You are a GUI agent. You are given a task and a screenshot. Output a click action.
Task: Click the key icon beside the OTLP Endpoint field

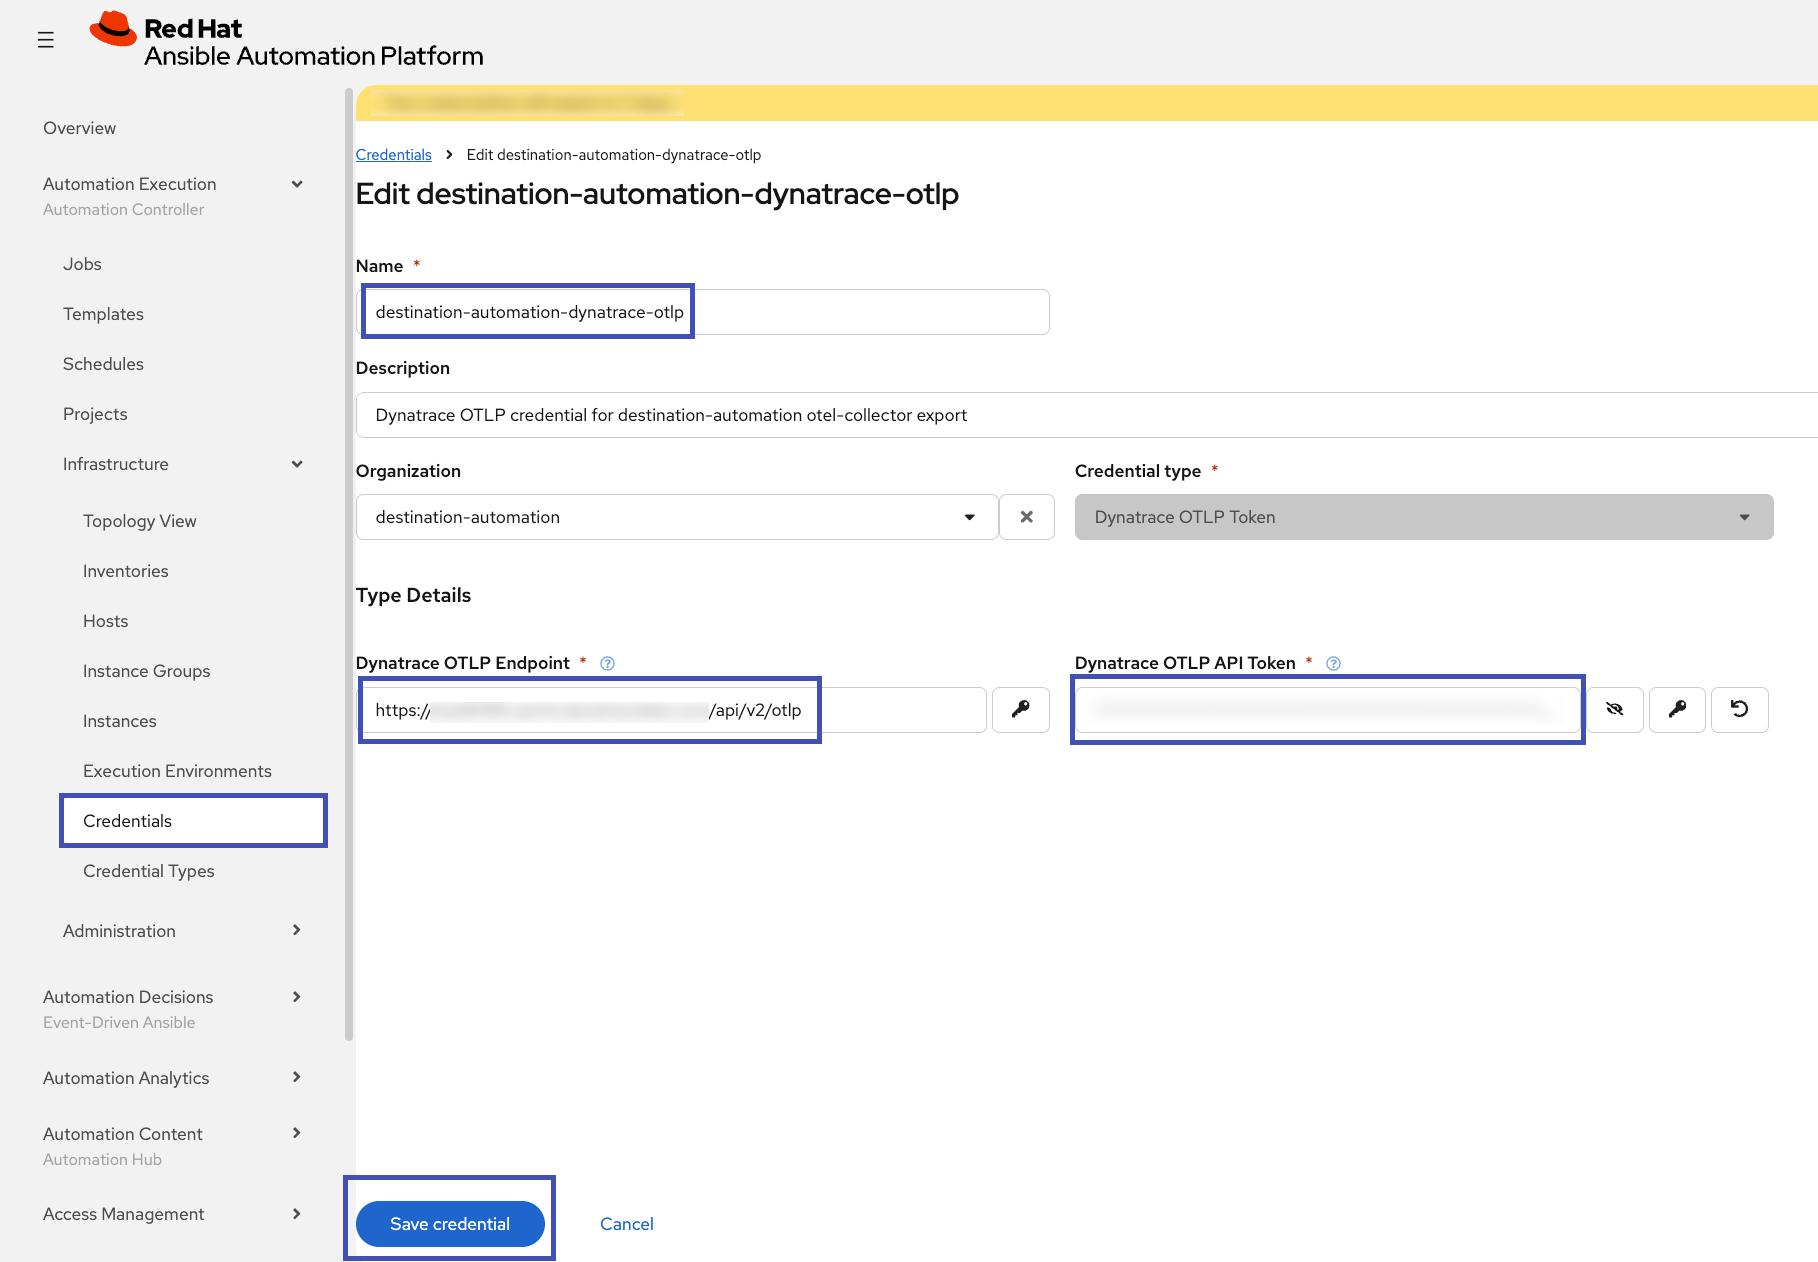tap(1020, 710)
